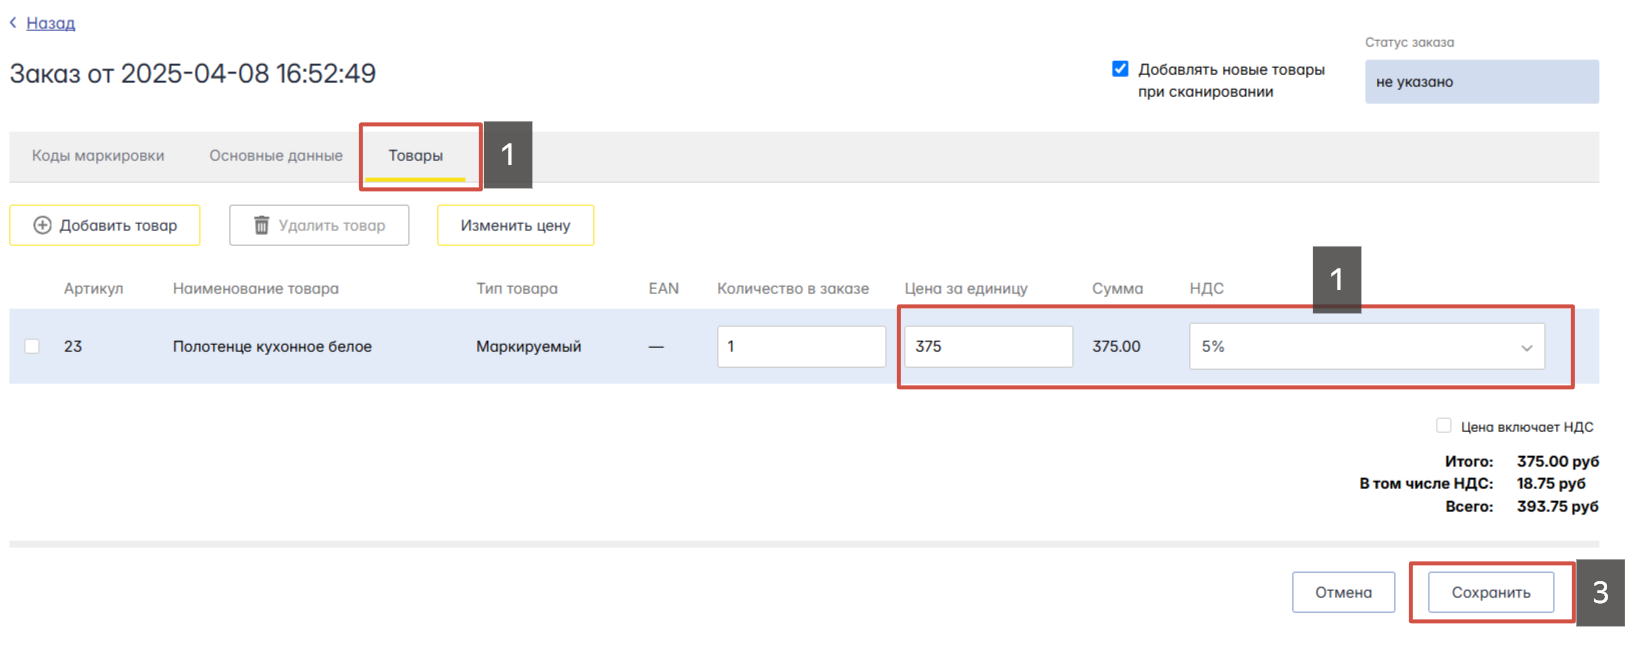
Task: Click the Количество в заказе input field
Action: (x=801, y=346)
